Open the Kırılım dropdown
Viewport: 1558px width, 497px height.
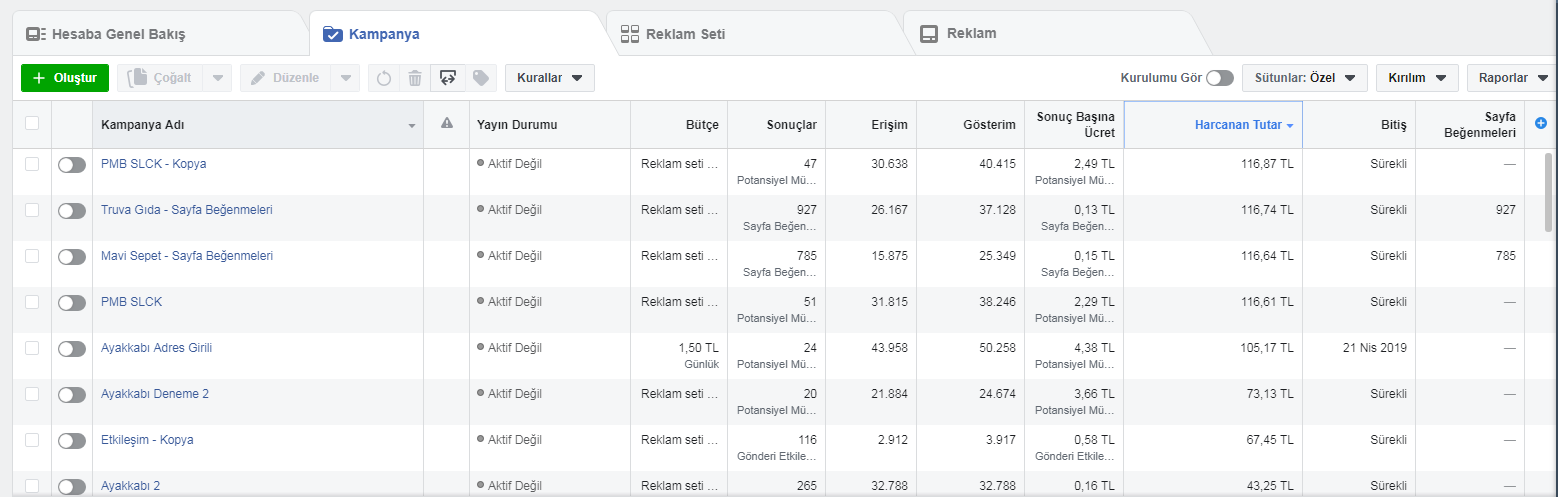coord(1417,78)
